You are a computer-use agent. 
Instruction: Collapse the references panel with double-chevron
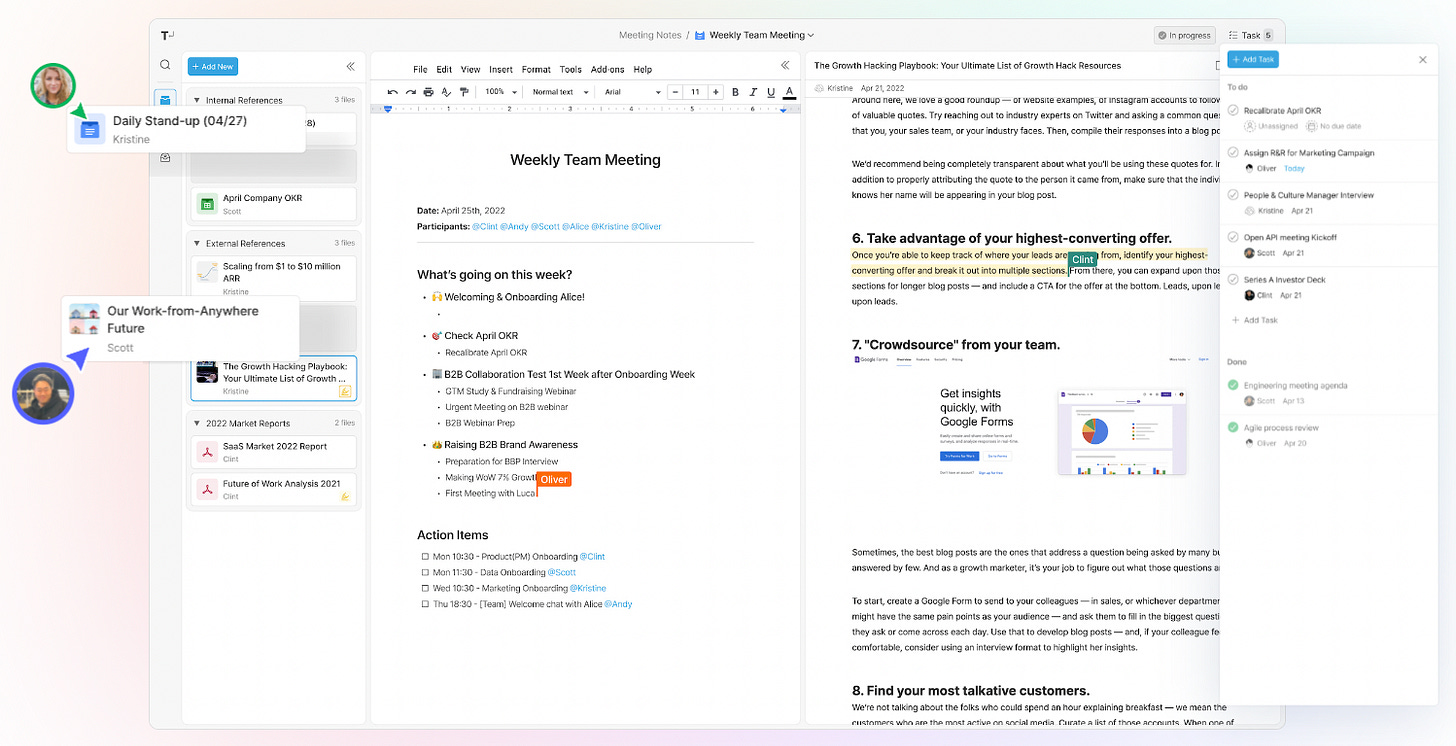(x=350, y=66)
